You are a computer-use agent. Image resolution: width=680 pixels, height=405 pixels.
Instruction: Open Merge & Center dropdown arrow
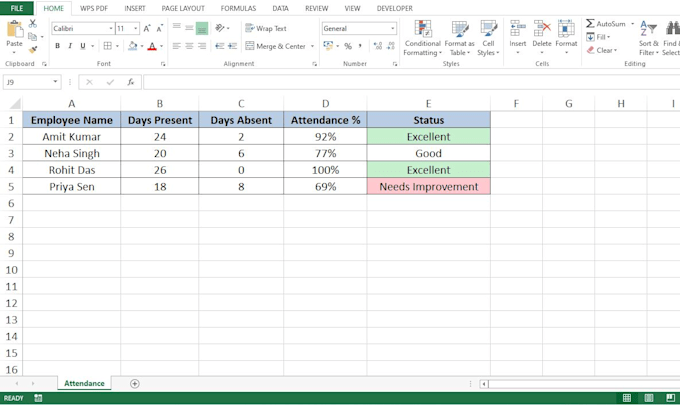click(312, 46)
